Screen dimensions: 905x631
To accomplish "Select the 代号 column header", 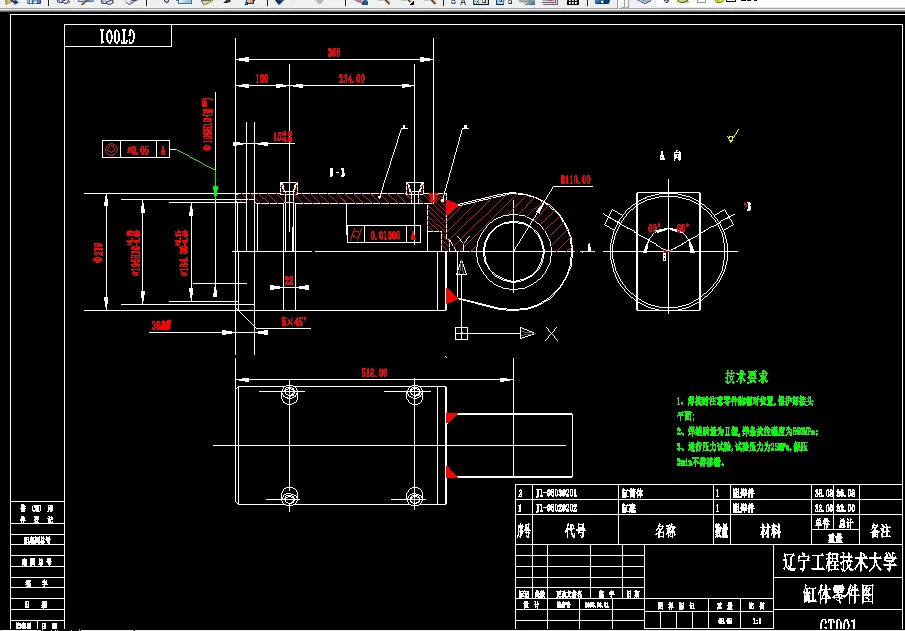I will click(575, 531).
